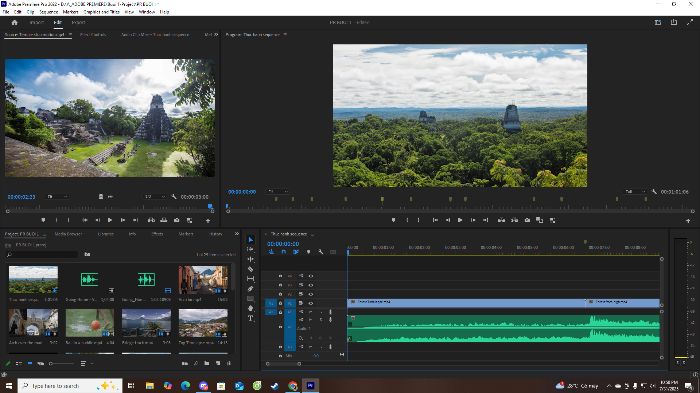Play the sequence in the Program monitor
The width and height of the screenshot is (700, 393).
point(460,220)
